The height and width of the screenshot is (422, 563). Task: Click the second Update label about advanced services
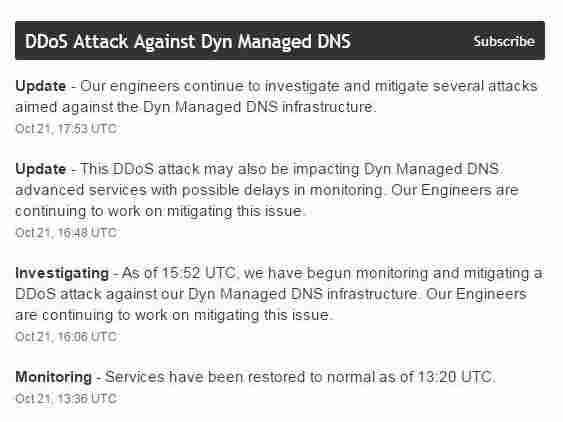[41, 169]
